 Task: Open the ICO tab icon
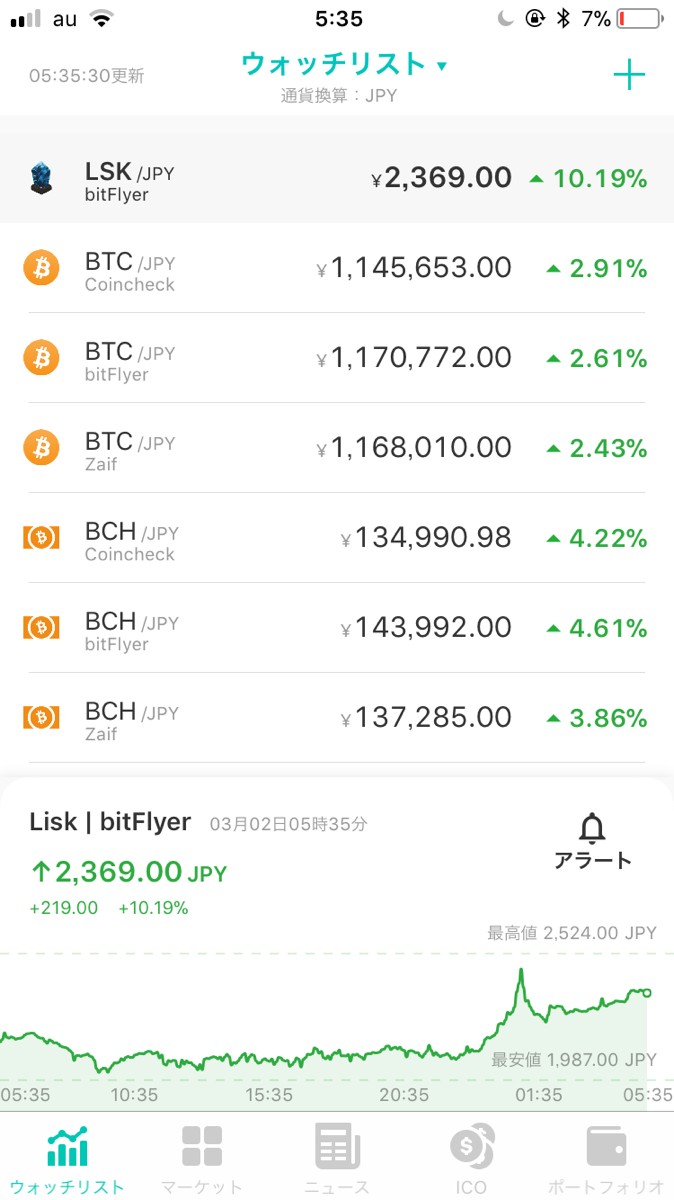471,1147
